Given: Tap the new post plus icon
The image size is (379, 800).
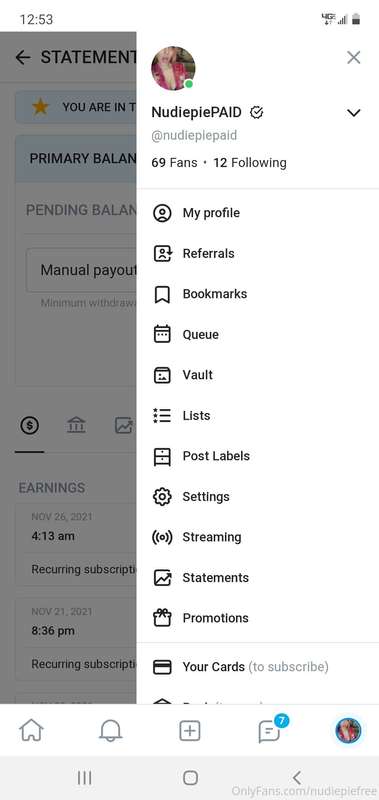Looking at the screenshot, I should (x=190, y=731).
